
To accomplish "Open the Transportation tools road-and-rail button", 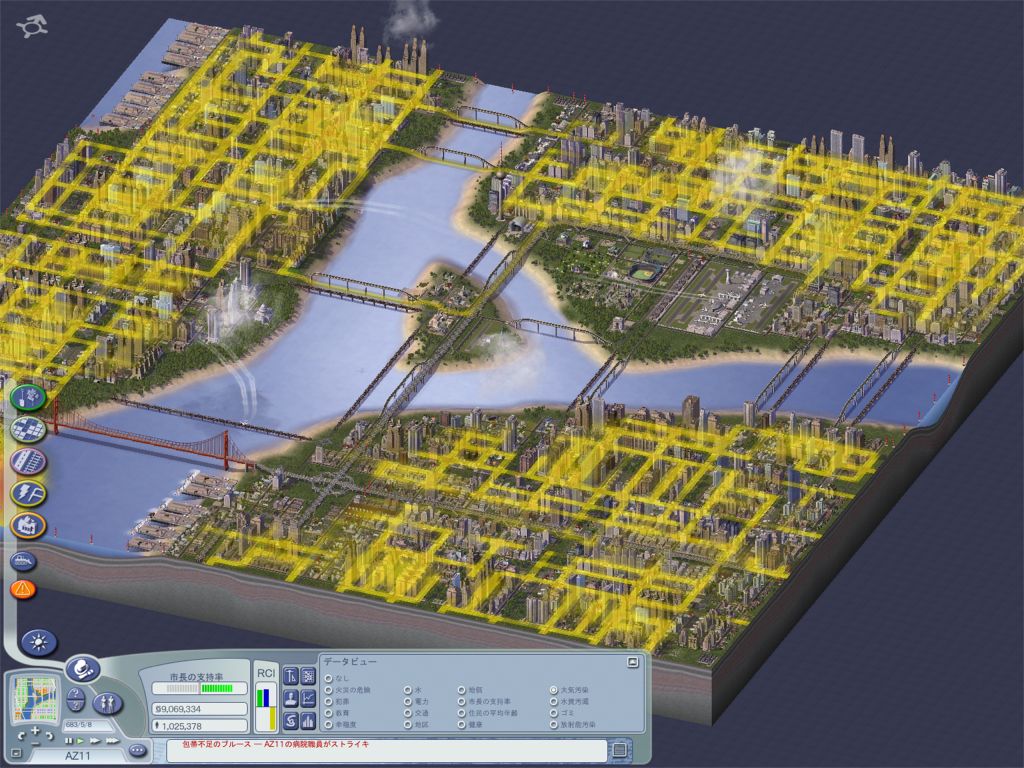I will [x=28, y=460].
